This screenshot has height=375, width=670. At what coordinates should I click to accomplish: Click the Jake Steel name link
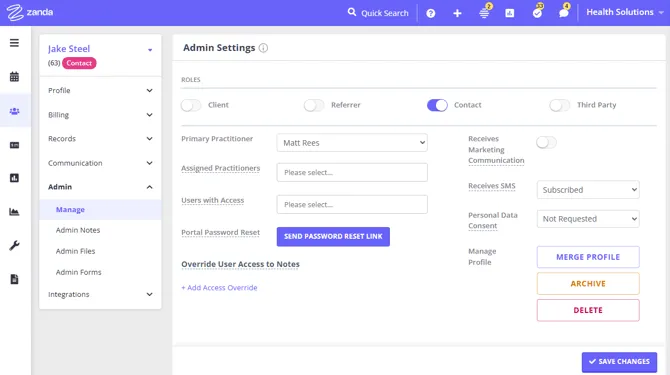[69, 49]
